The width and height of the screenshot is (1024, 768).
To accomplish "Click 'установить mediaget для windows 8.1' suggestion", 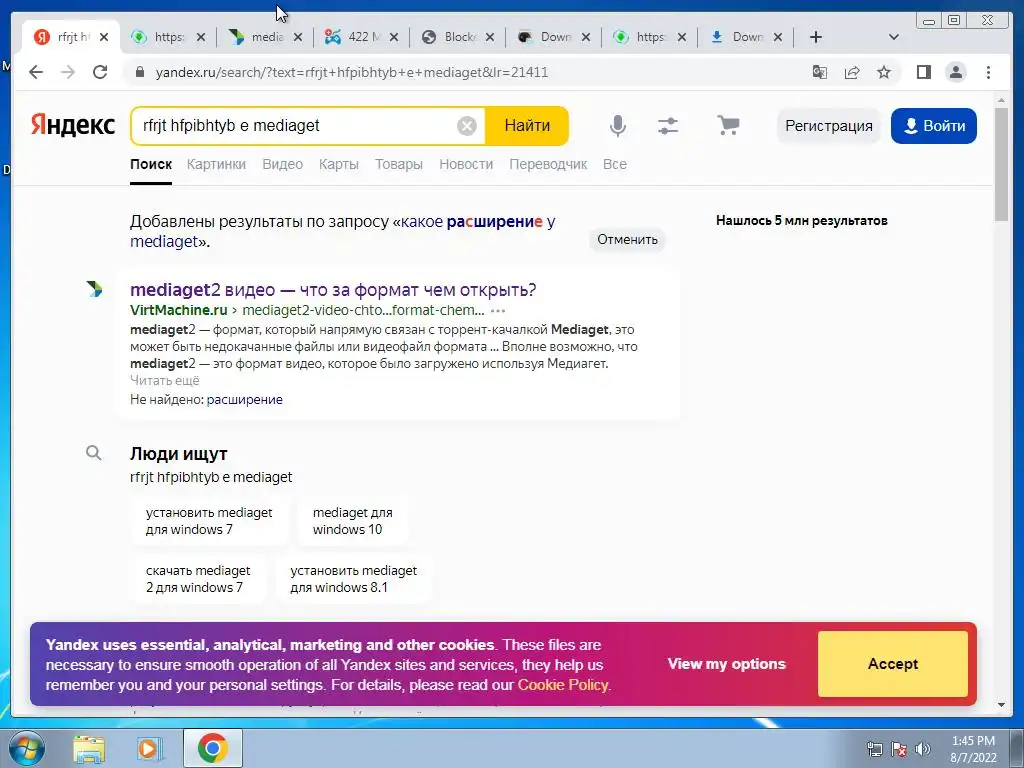I will (353, 579).
